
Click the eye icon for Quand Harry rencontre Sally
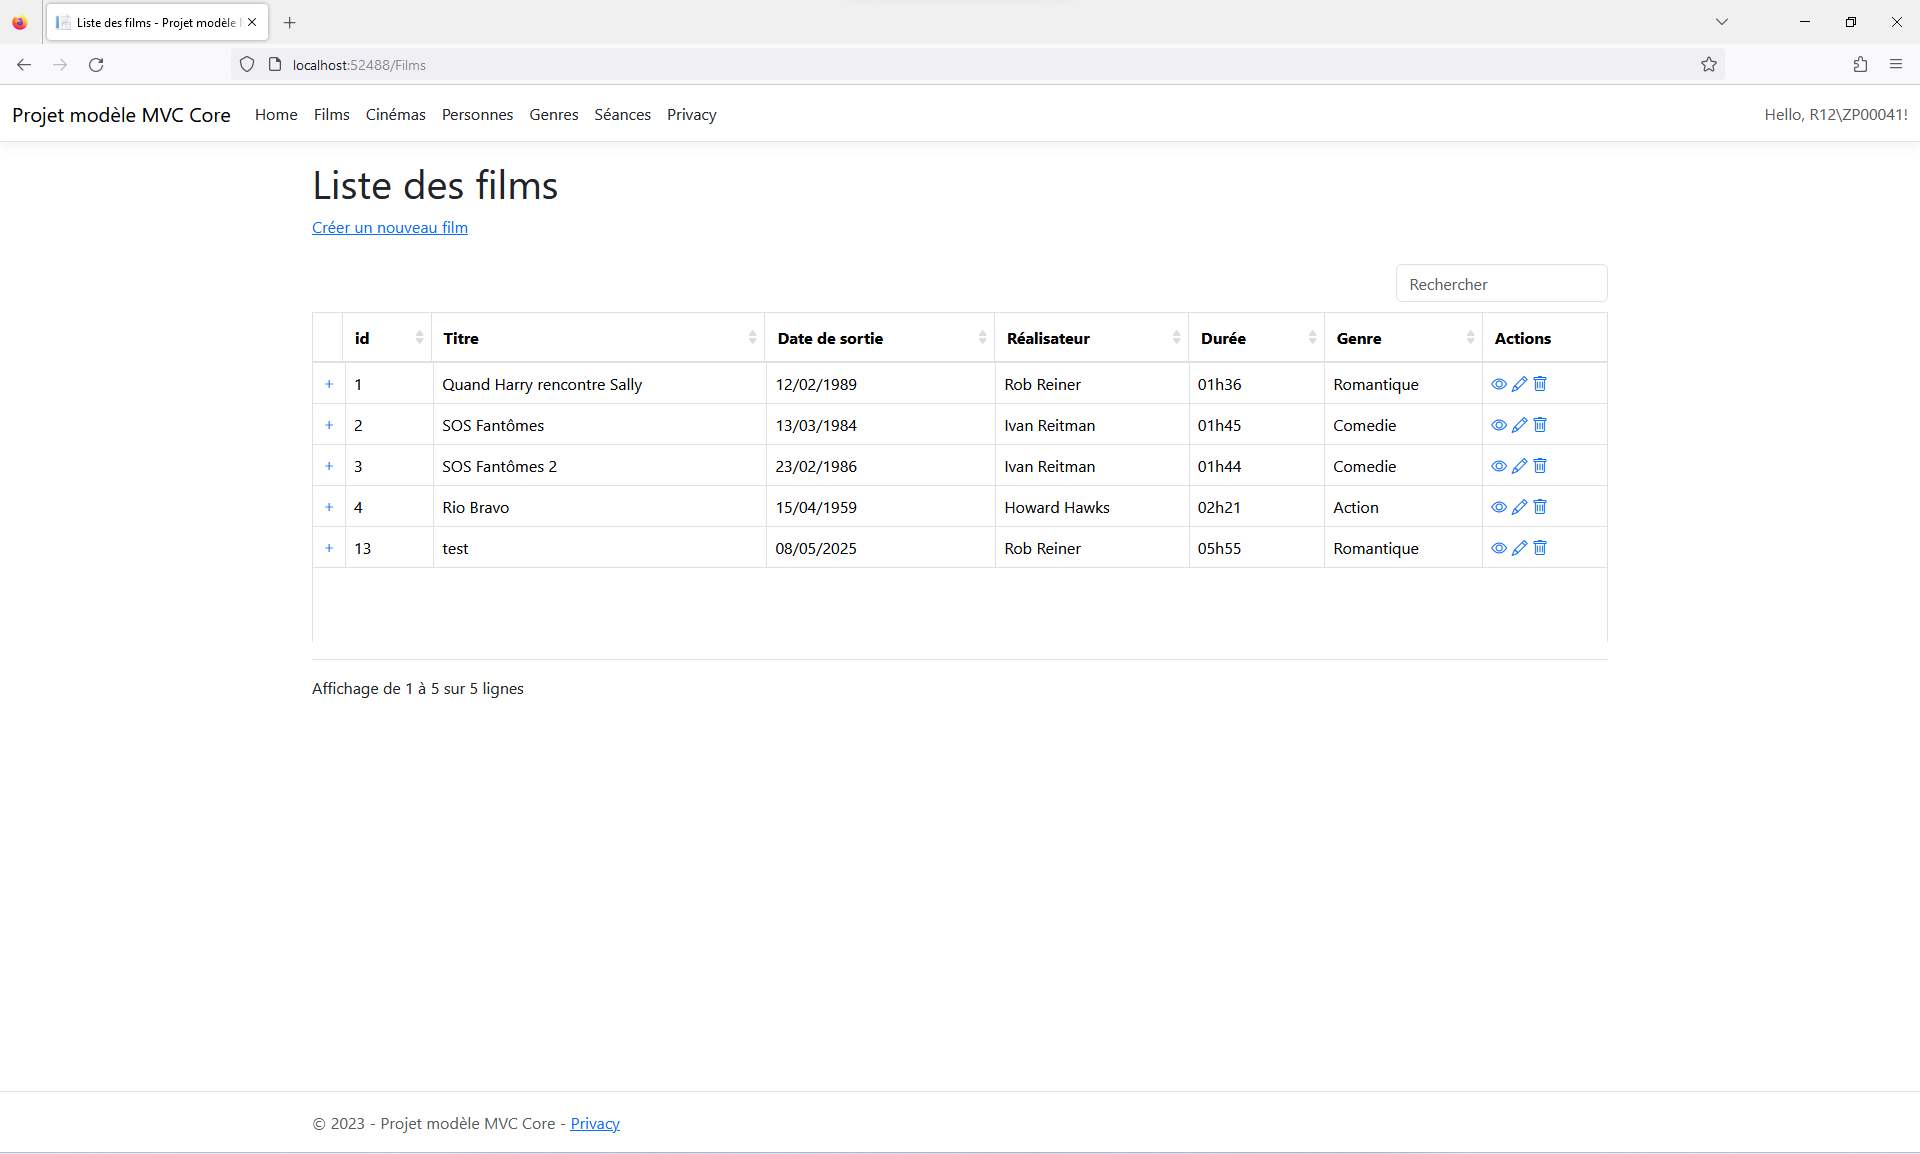[1498, 384]
